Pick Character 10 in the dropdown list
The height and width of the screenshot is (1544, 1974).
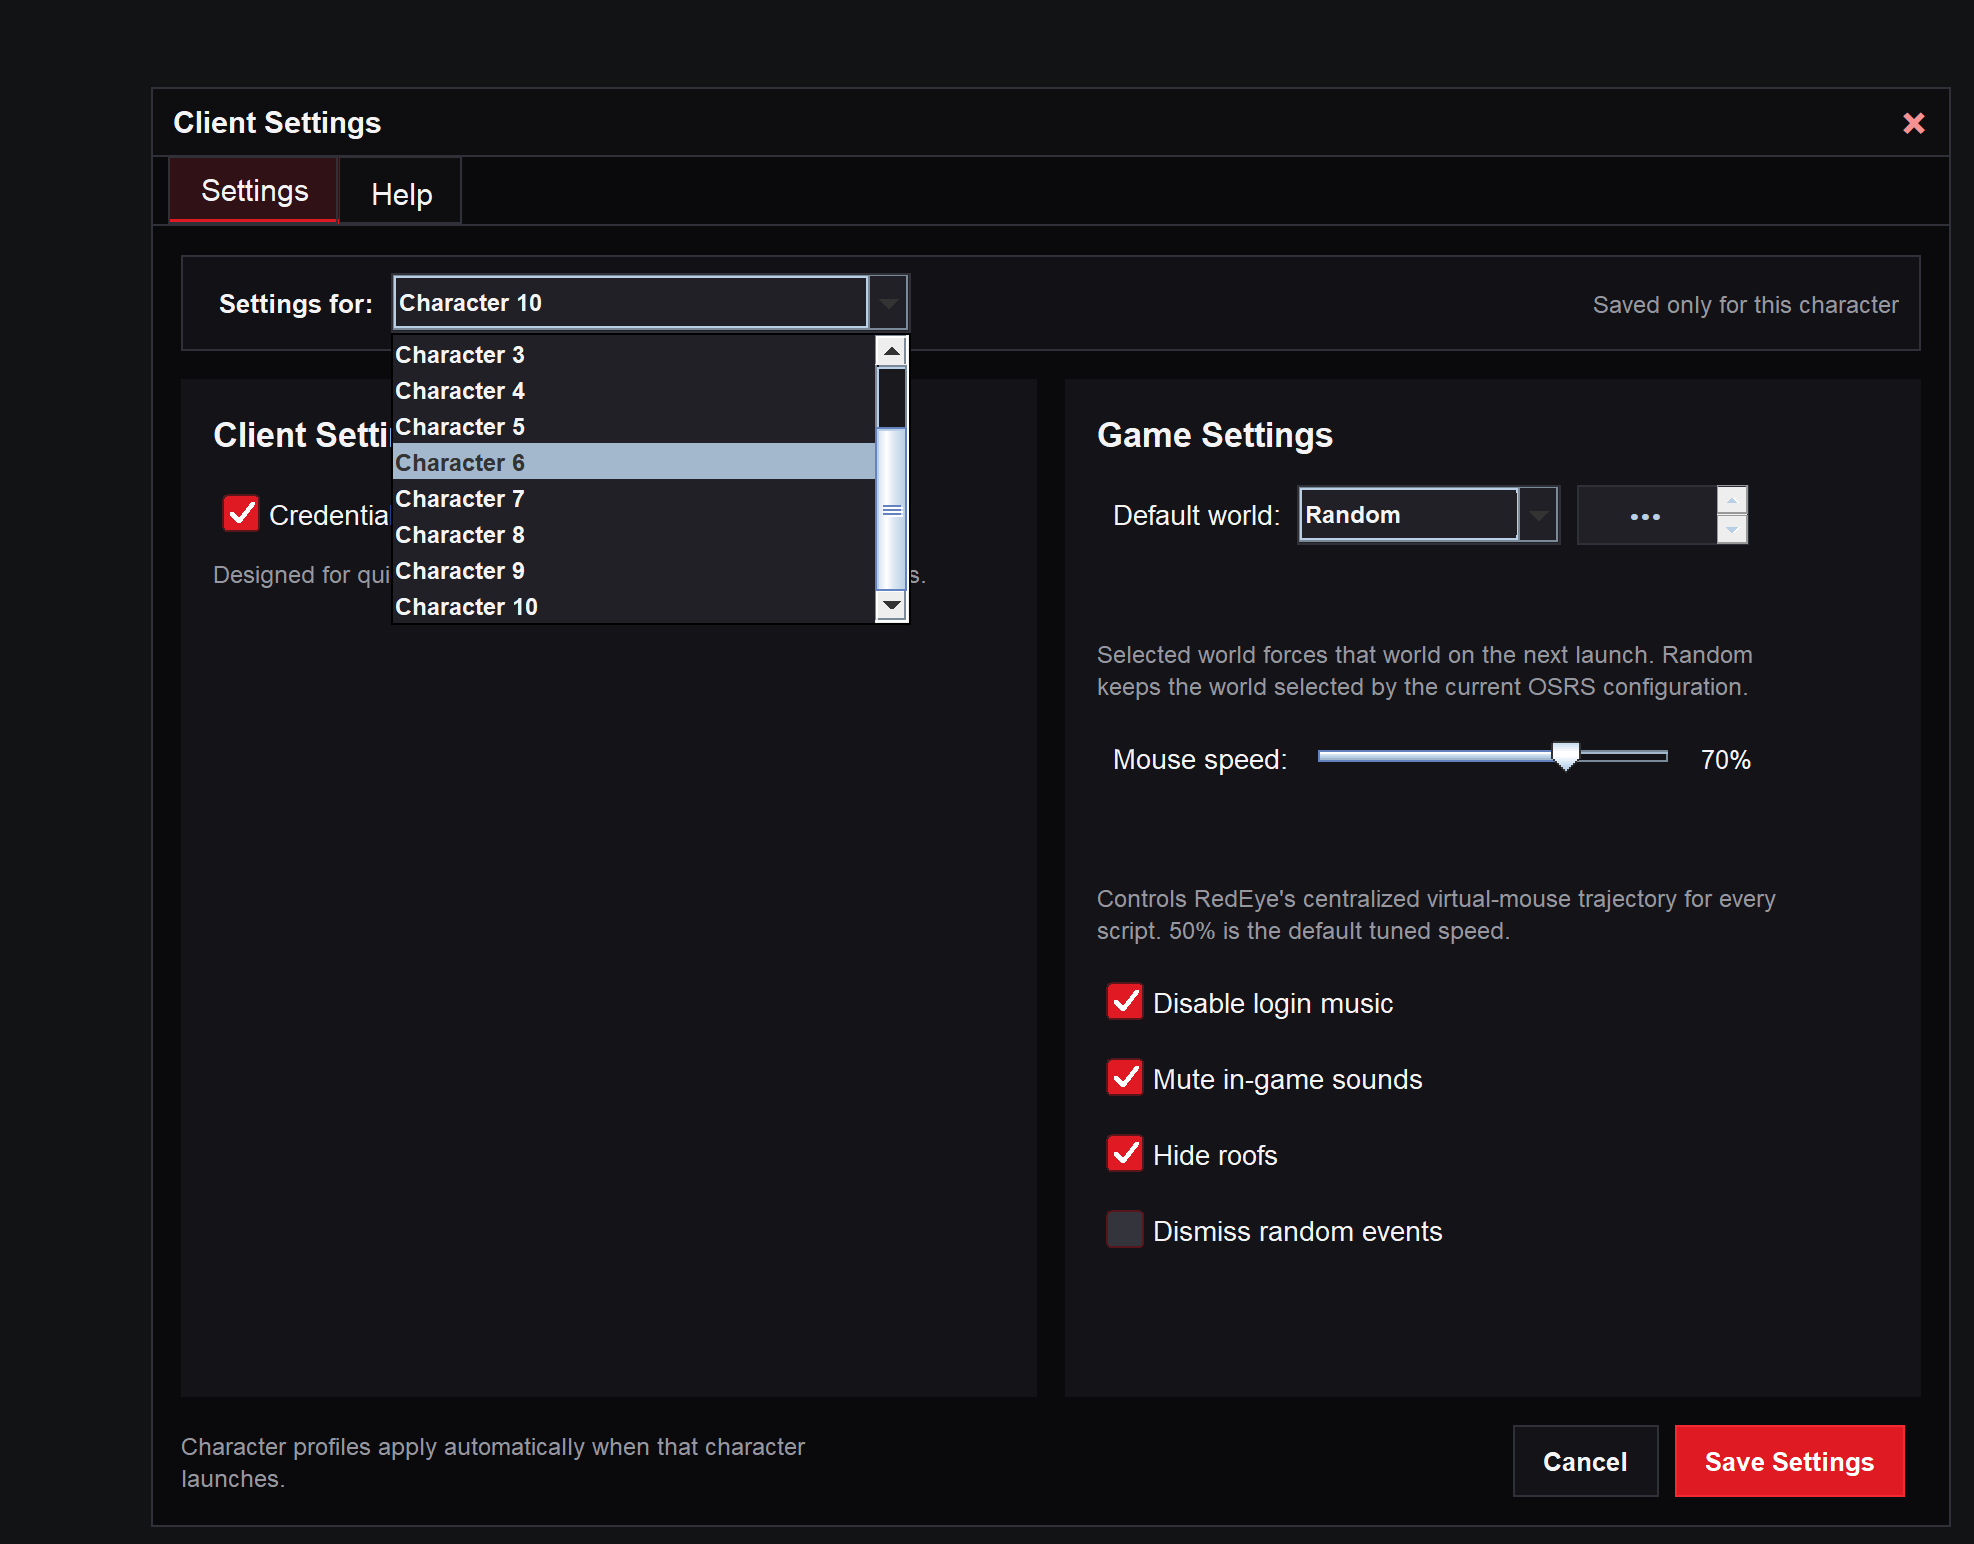pos(634,607)
